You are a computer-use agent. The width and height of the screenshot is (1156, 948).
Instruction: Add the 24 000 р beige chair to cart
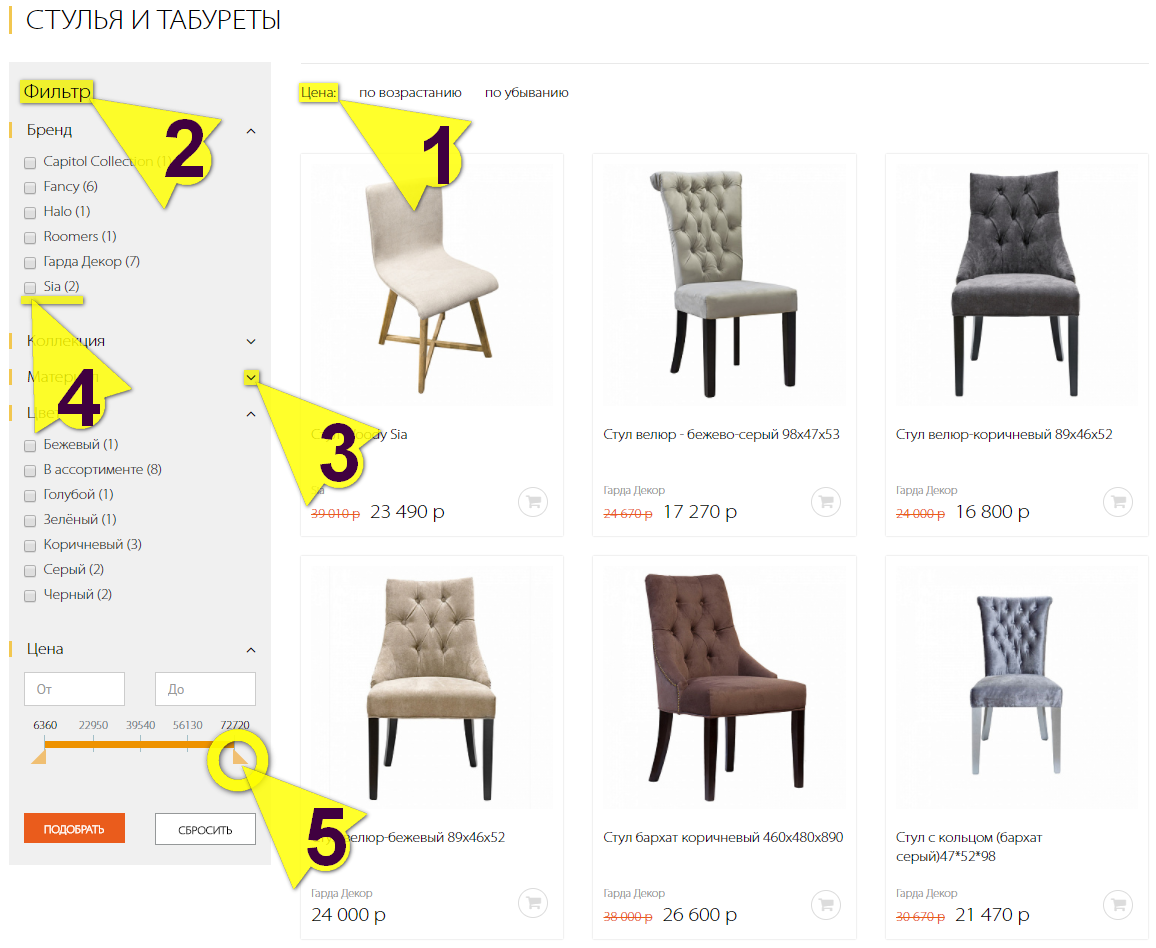[533, 903]
